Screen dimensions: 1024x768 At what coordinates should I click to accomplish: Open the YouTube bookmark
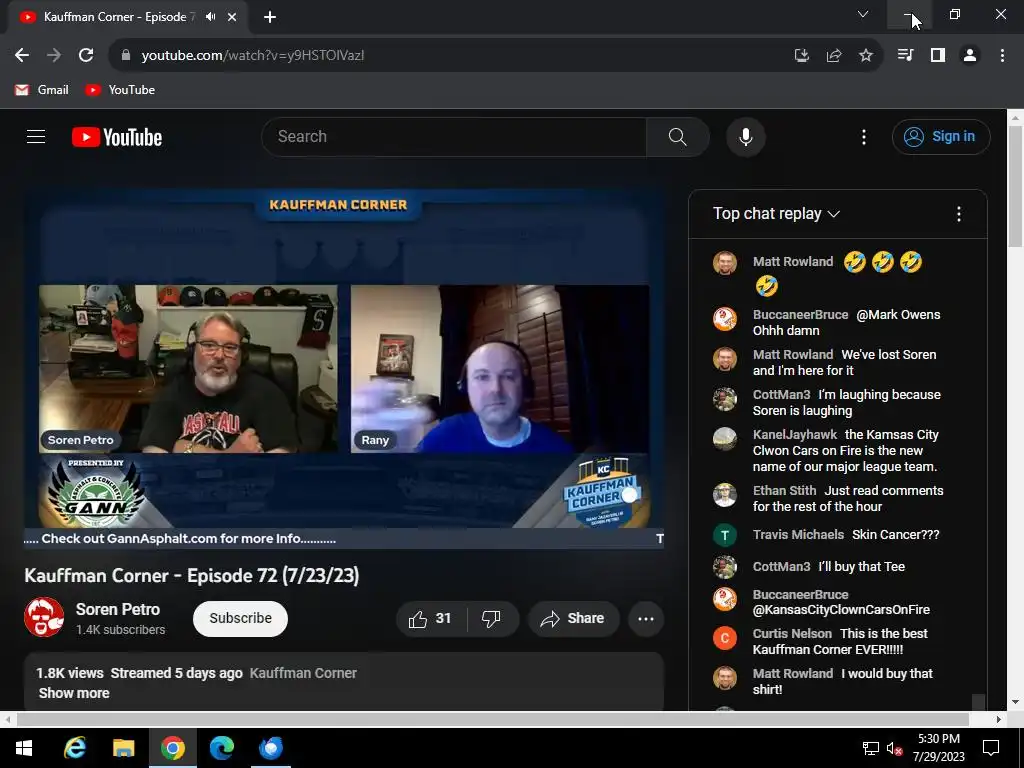click(120, 90)
